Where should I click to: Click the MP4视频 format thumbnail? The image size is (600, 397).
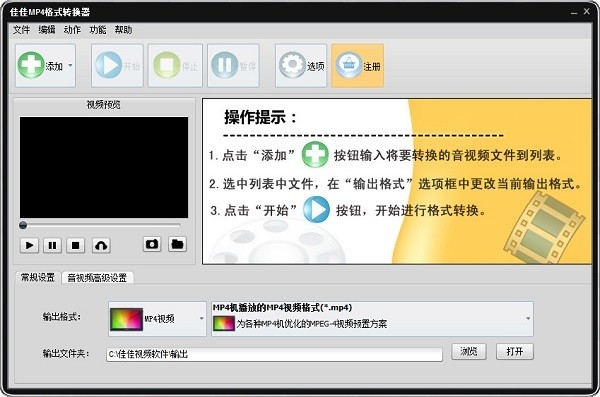click(126, 319)
